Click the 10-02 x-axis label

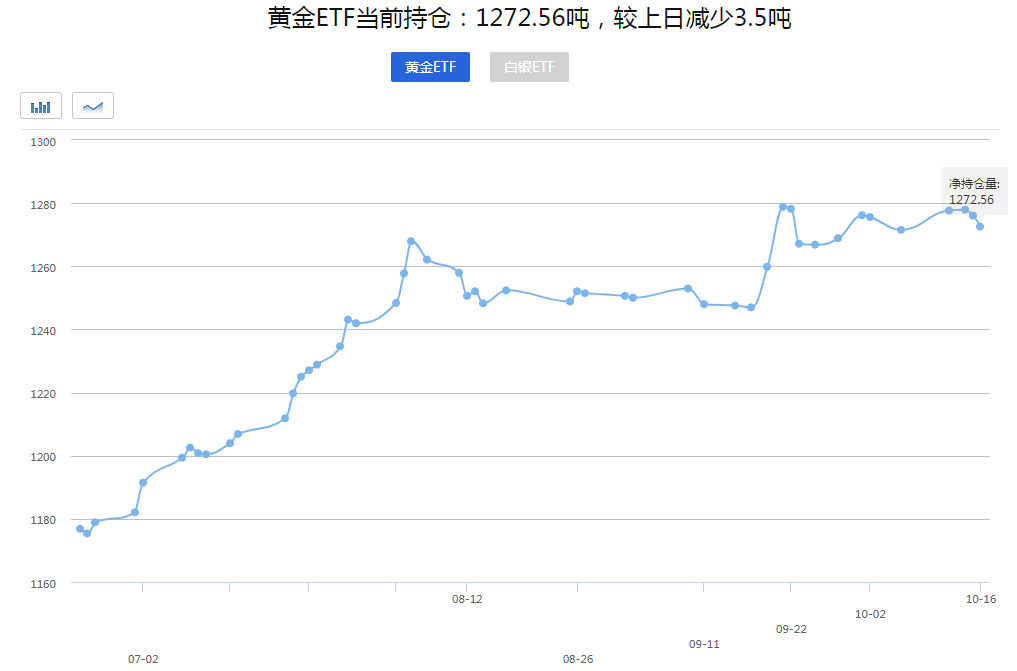click(870, 614)
